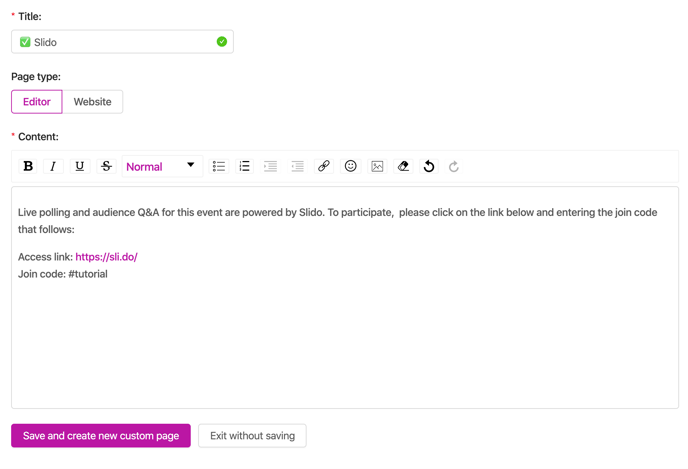
Task: Apply strikethrough formatting
Action: [x=106, y=166]
